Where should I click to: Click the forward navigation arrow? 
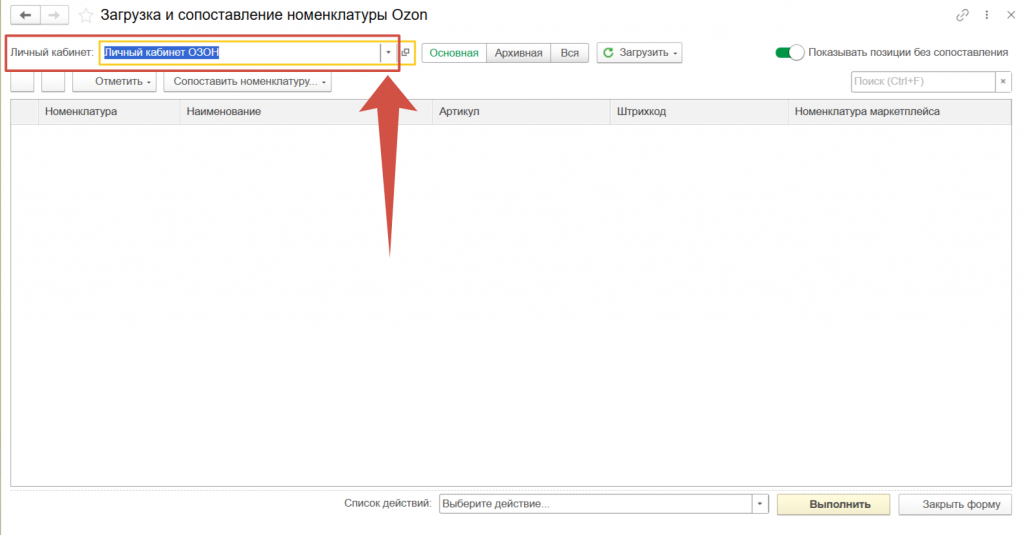click(54, 16)
